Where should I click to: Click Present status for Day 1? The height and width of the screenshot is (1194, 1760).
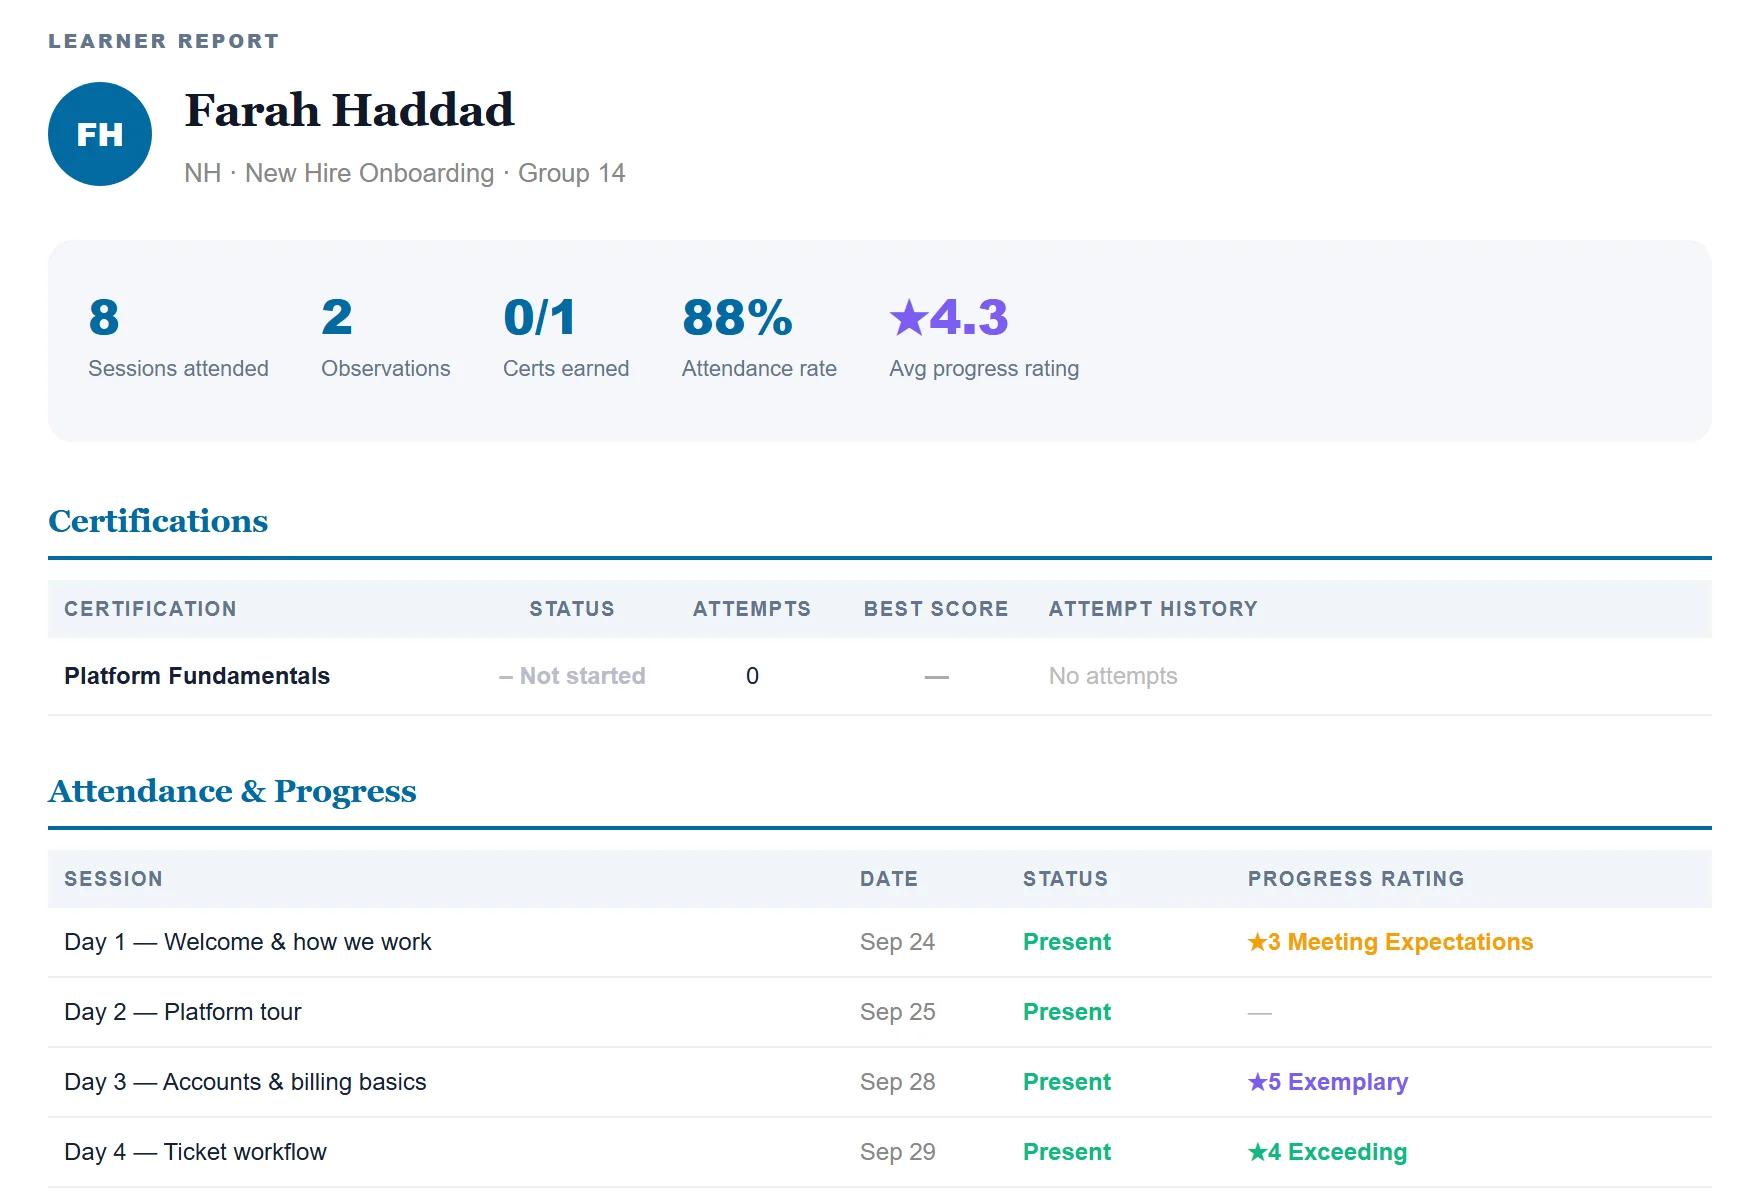coord(1067,942)
